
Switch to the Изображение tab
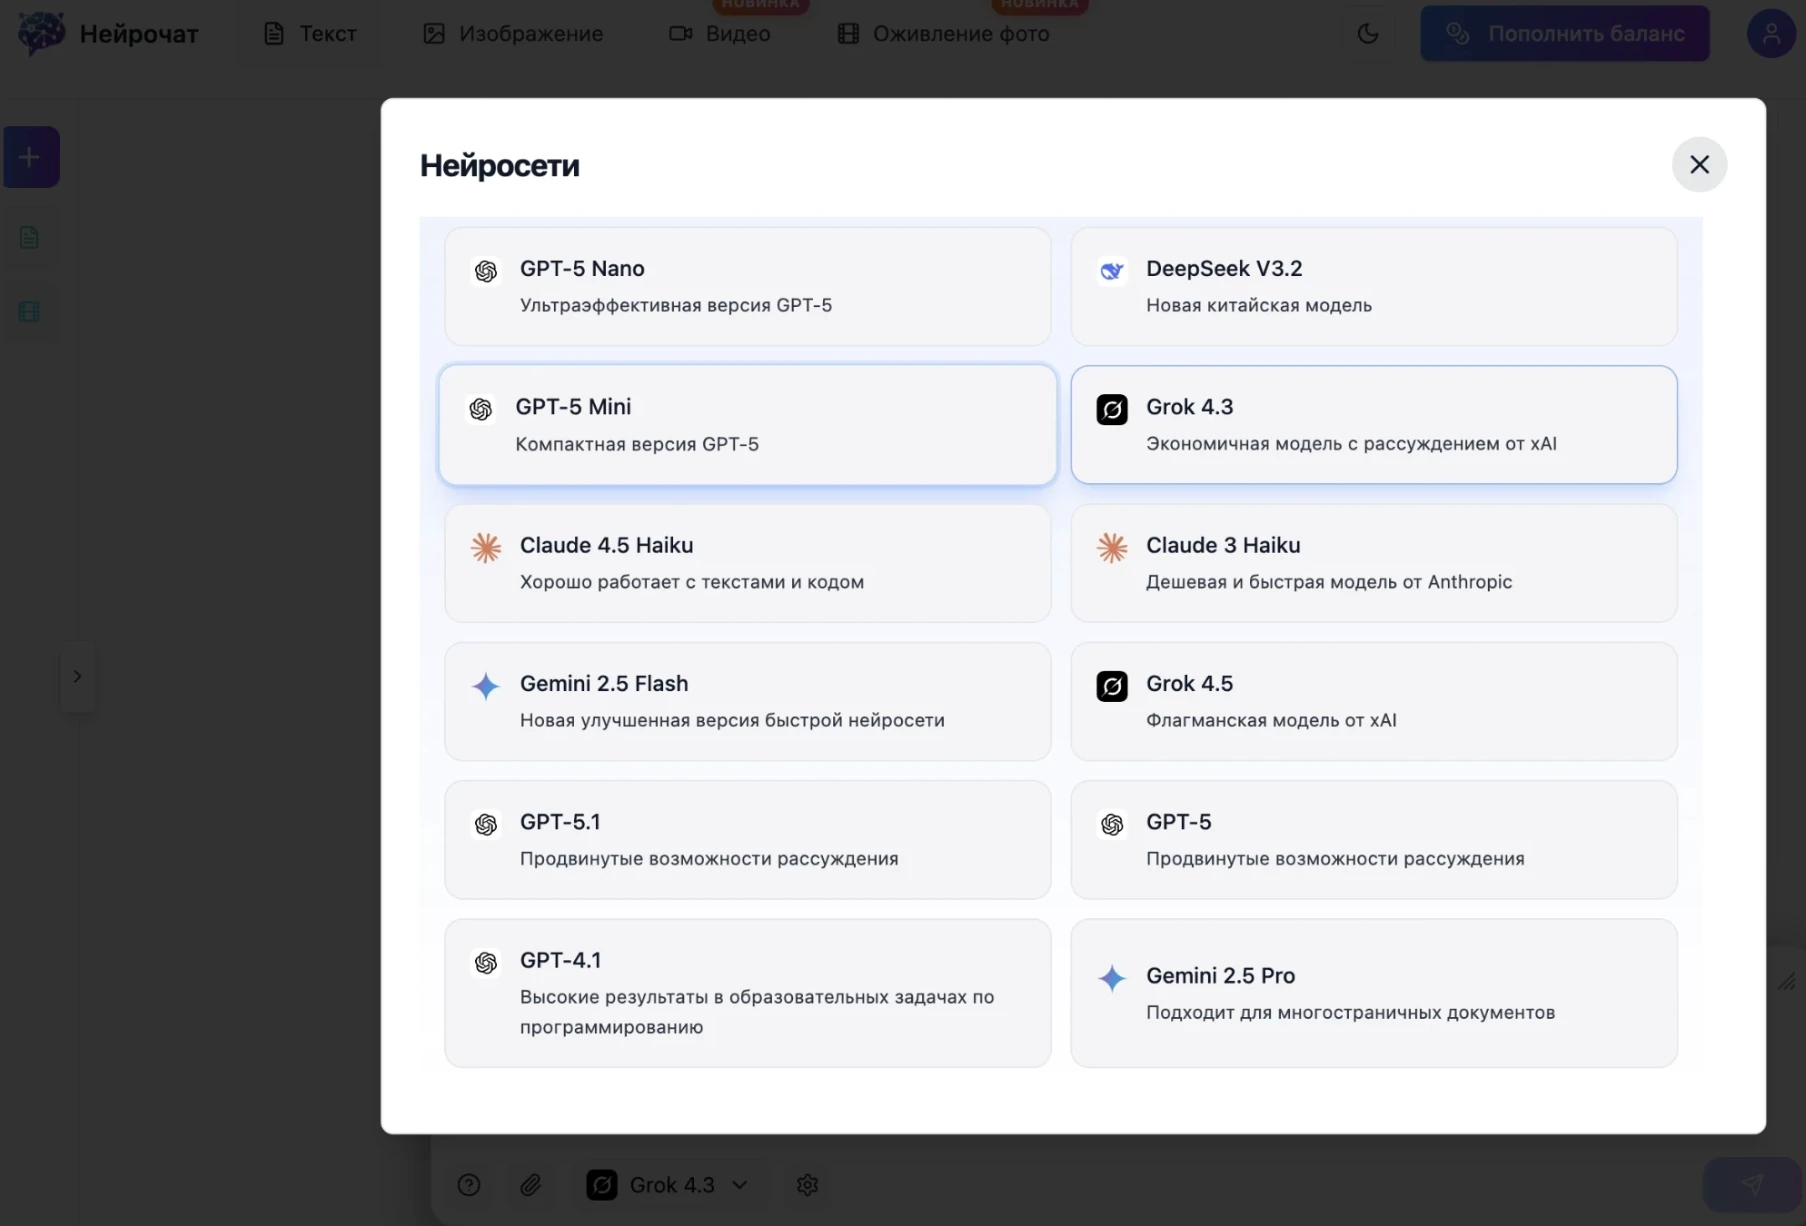pyautogui.click(x=513, y=34)
